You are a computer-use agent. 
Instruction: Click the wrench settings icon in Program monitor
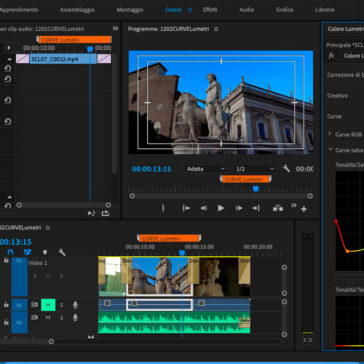(x=286, y=169)
